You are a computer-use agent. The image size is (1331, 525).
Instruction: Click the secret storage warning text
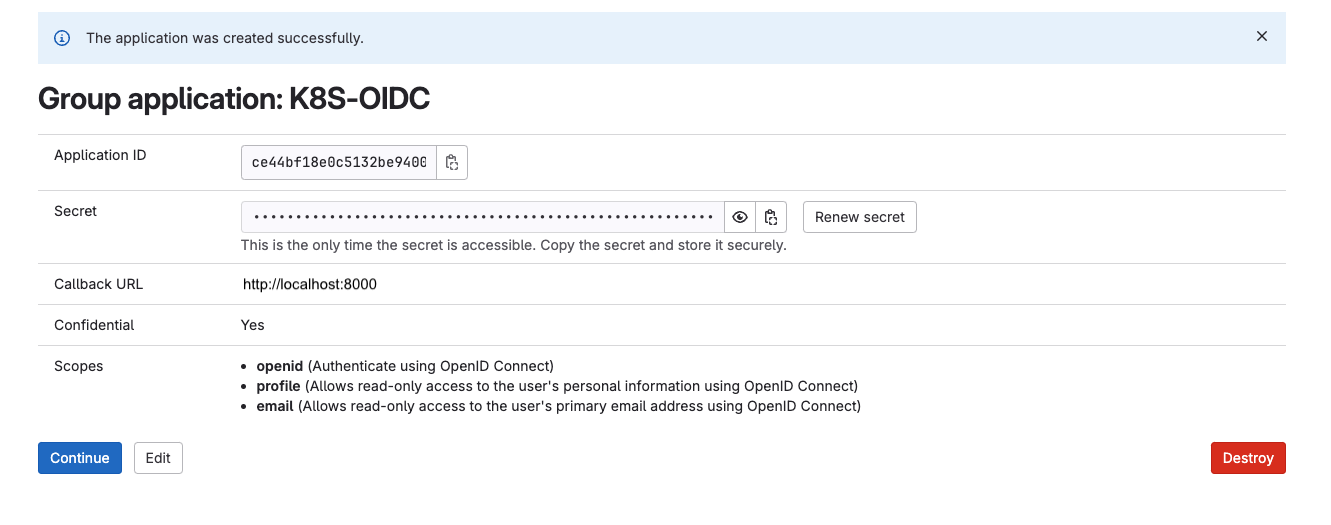[x=513, y=245]
